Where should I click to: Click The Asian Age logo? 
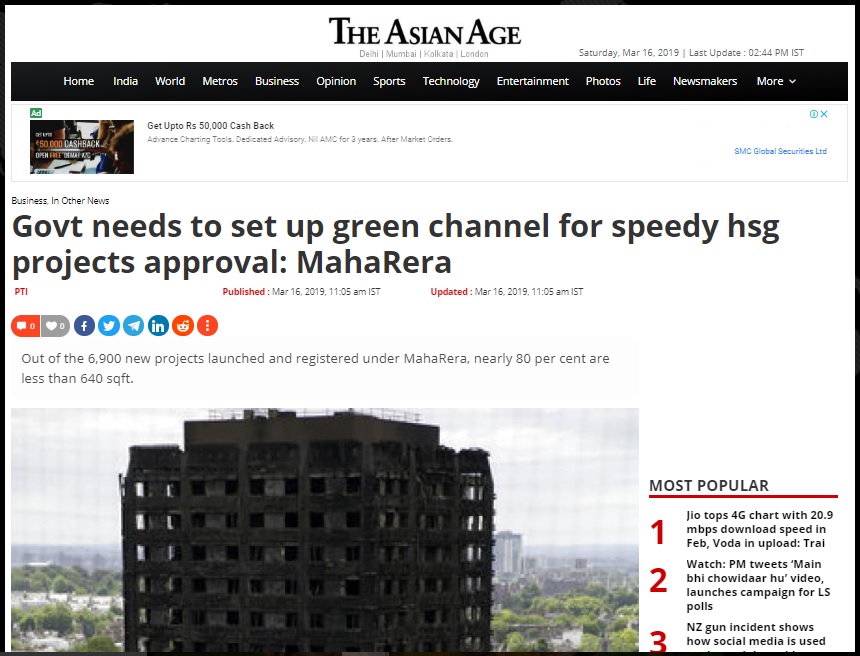(x=425, y=32)
